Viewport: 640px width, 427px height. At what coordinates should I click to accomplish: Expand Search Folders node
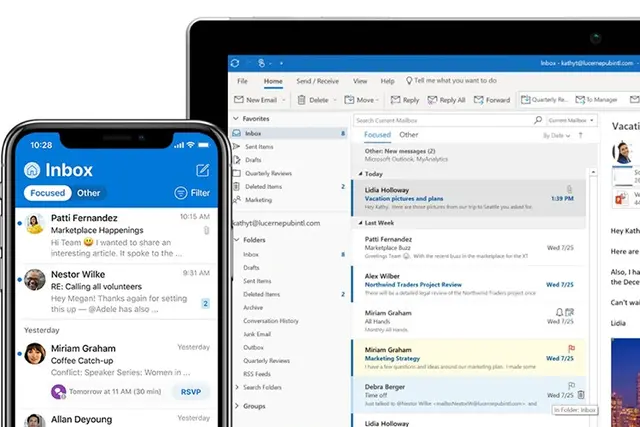click(237, 387)
